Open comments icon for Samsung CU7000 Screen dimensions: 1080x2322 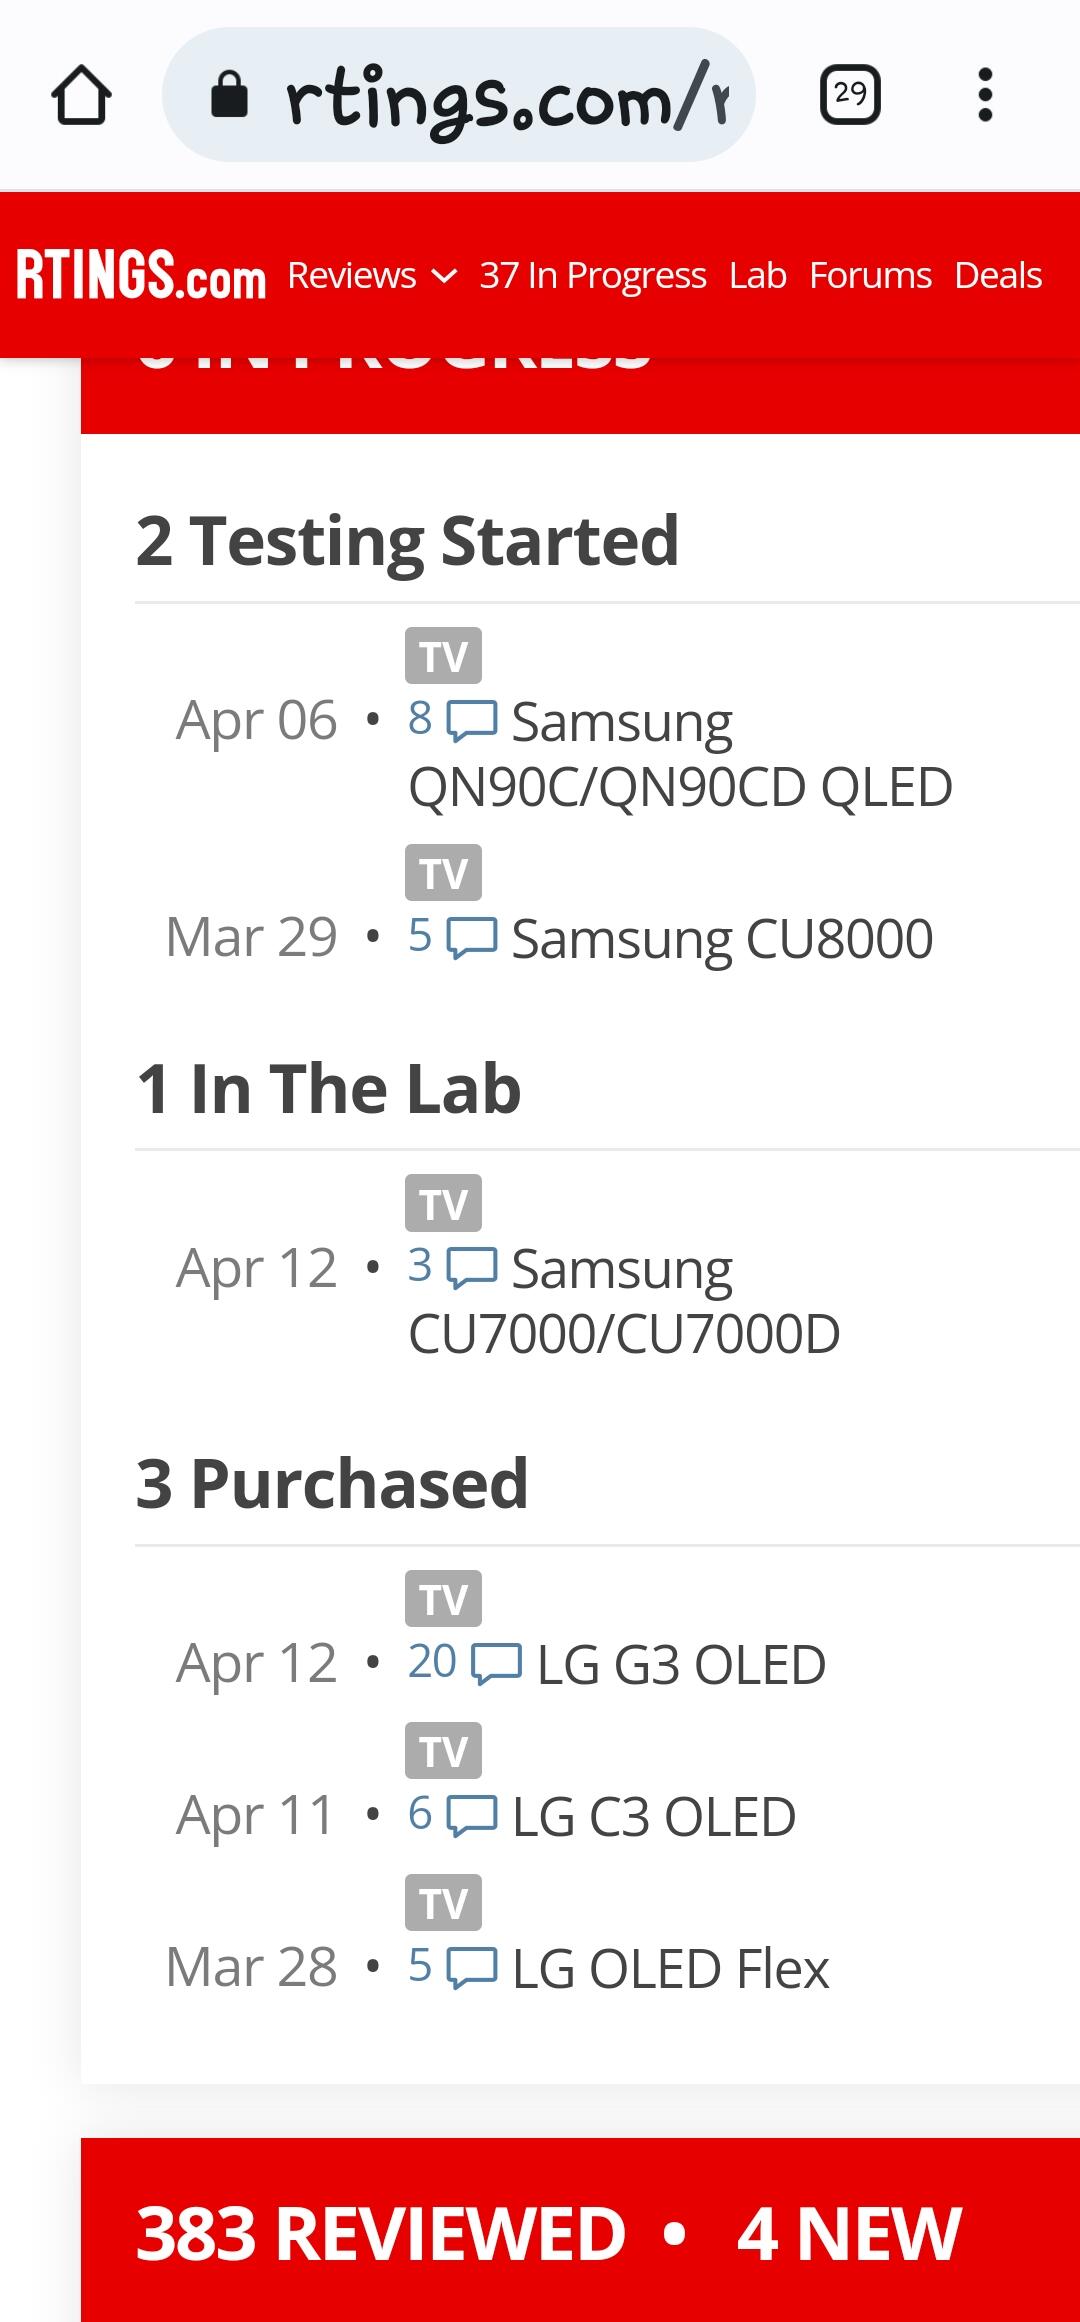point(471,1267)
